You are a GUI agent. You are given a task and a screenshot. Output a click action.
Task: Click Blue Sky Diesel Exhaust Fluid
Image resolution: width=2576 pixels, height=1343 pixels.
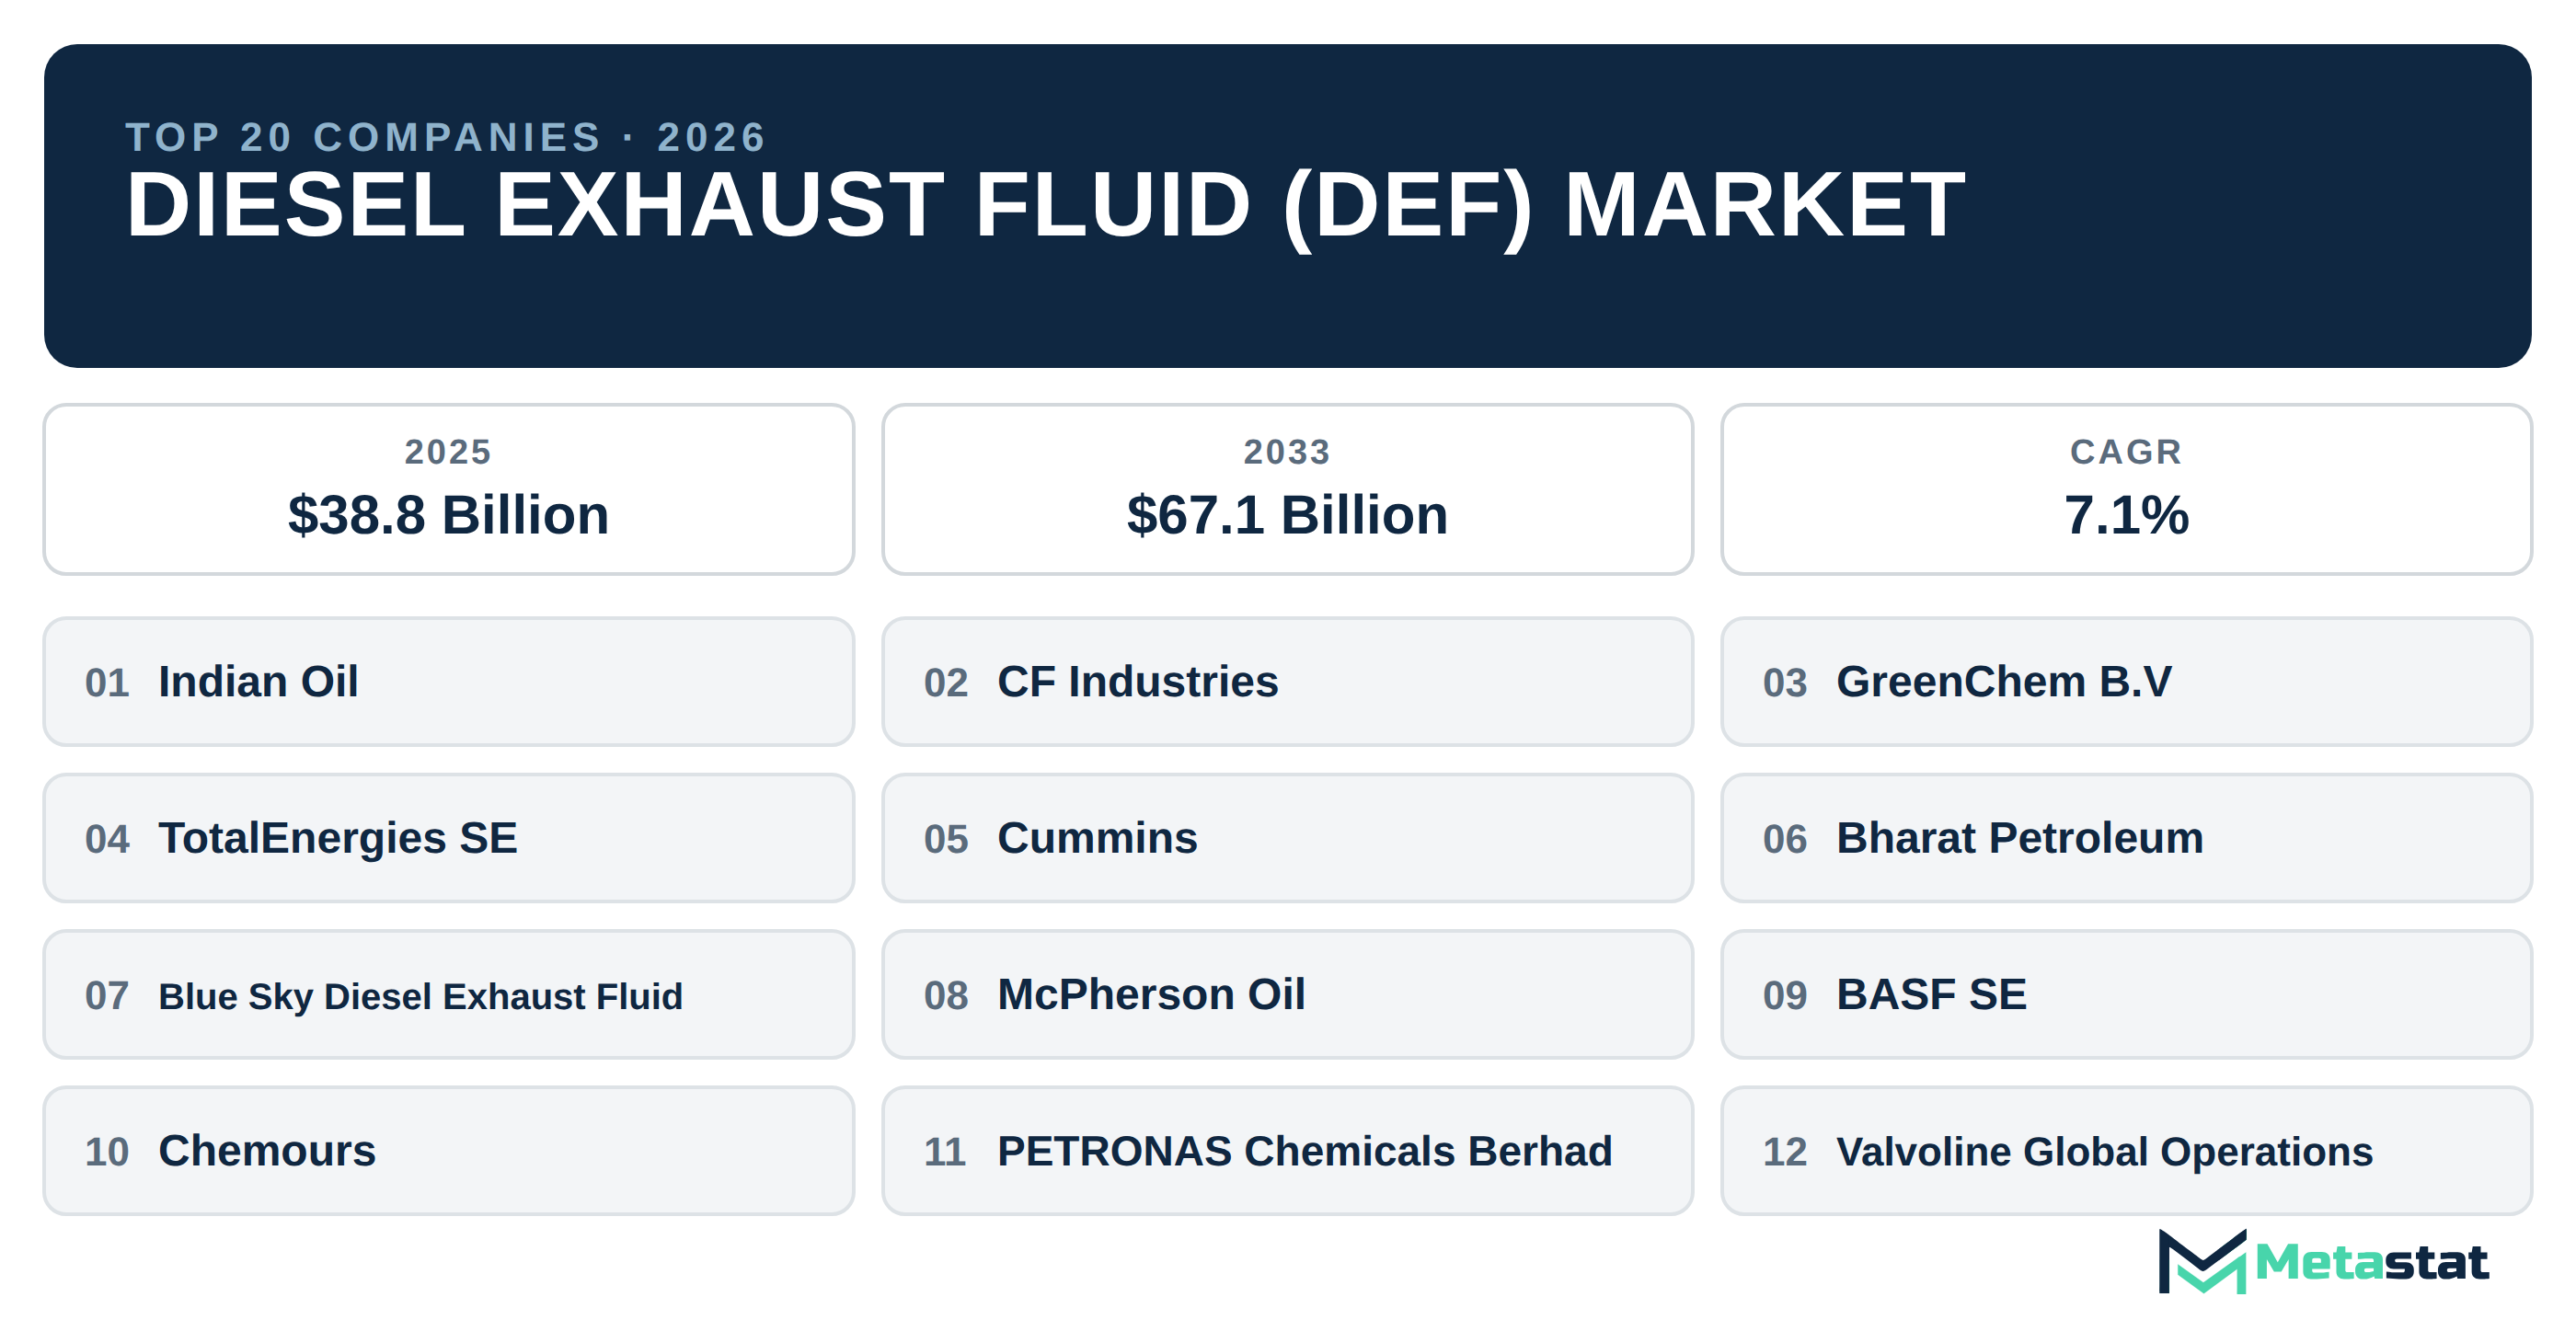[x=449, y=995]
